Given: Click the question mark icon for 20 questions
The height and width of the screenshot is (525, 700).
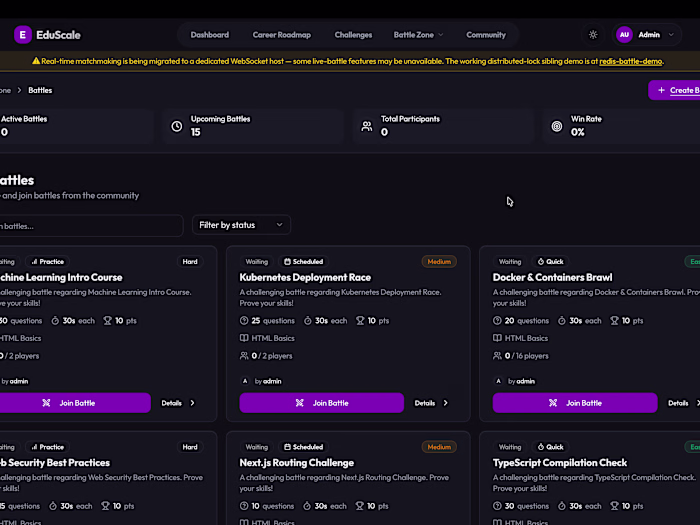Looking at the screenshot, I should point(497,321).
